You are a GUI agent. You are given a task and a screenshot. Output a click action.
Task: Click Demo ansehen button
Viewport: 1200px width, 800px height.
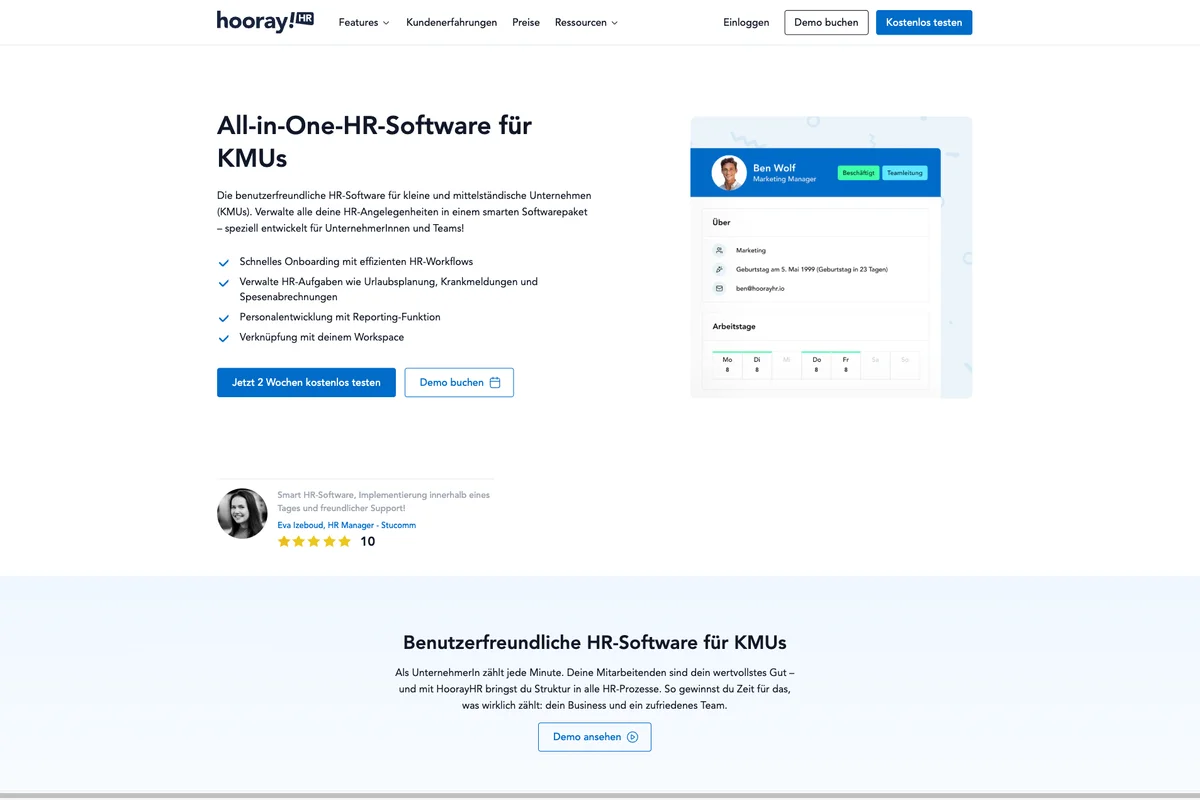(595, 737)
